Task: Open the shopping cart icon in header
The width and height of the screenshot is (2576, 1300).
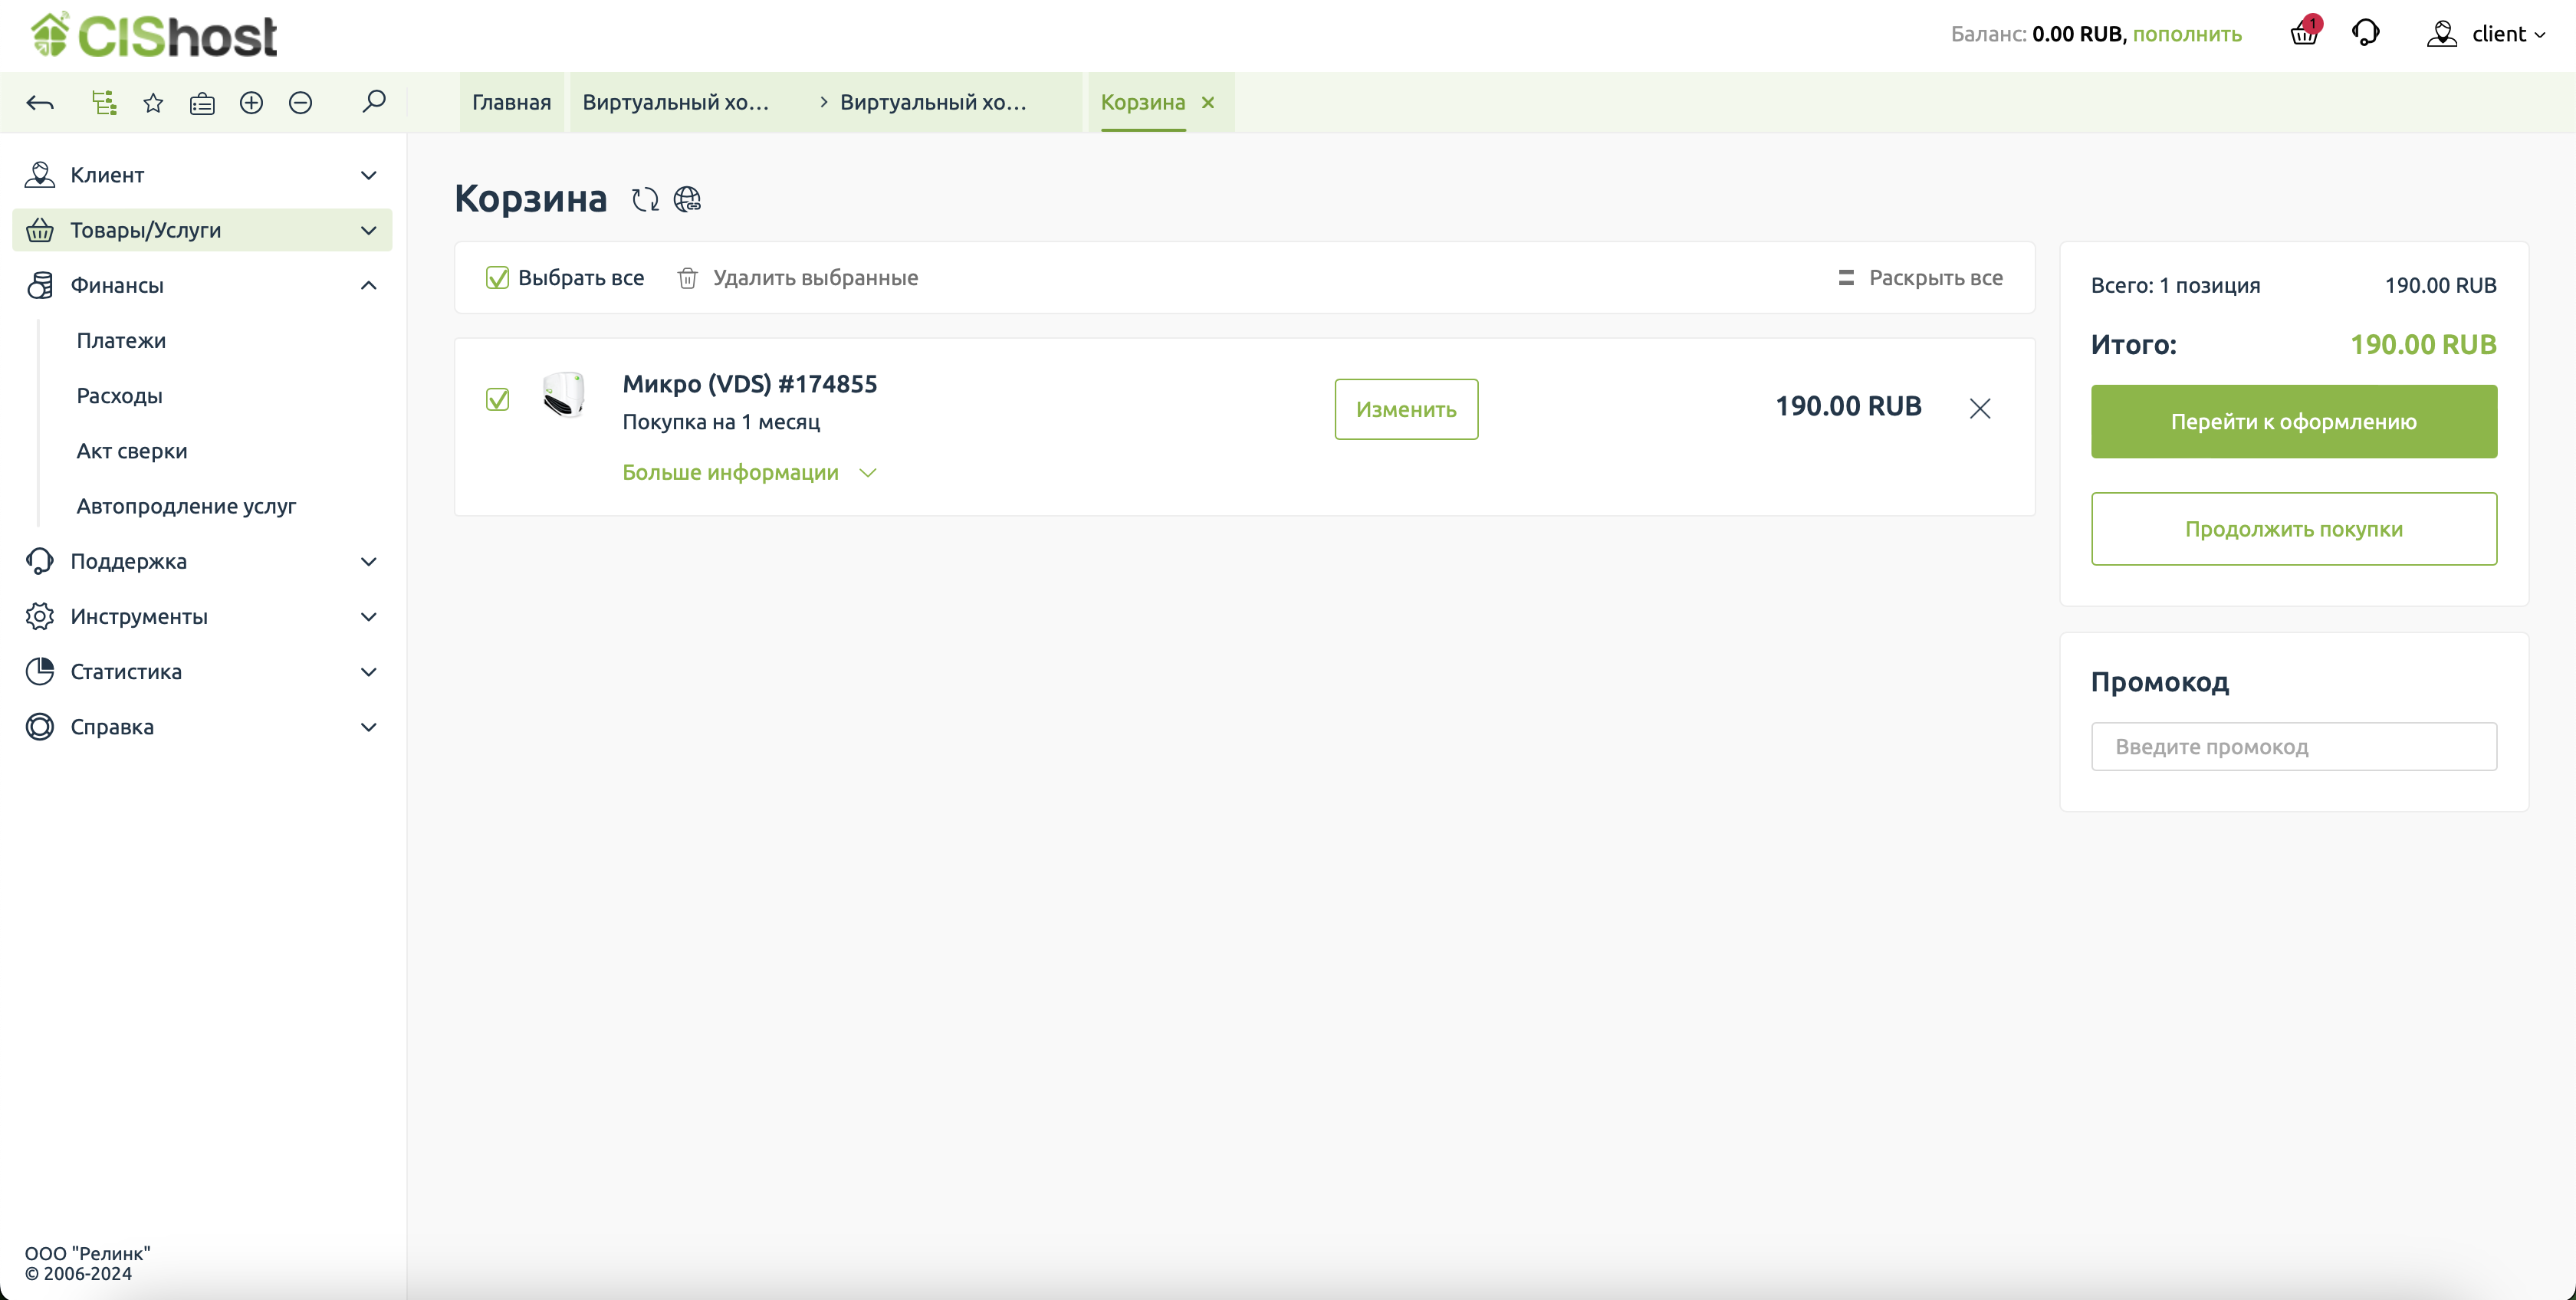Action: point(2304,34)
